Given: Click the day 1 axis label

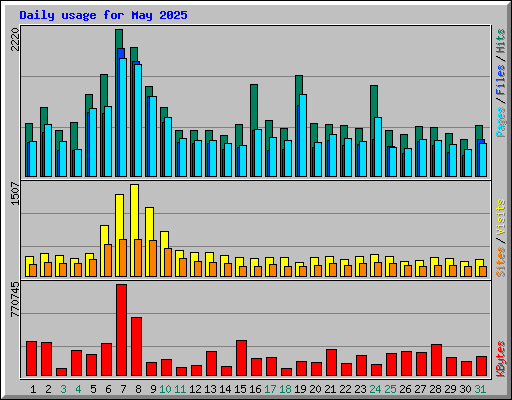Looking at the screenshot, I should point(33,389).
